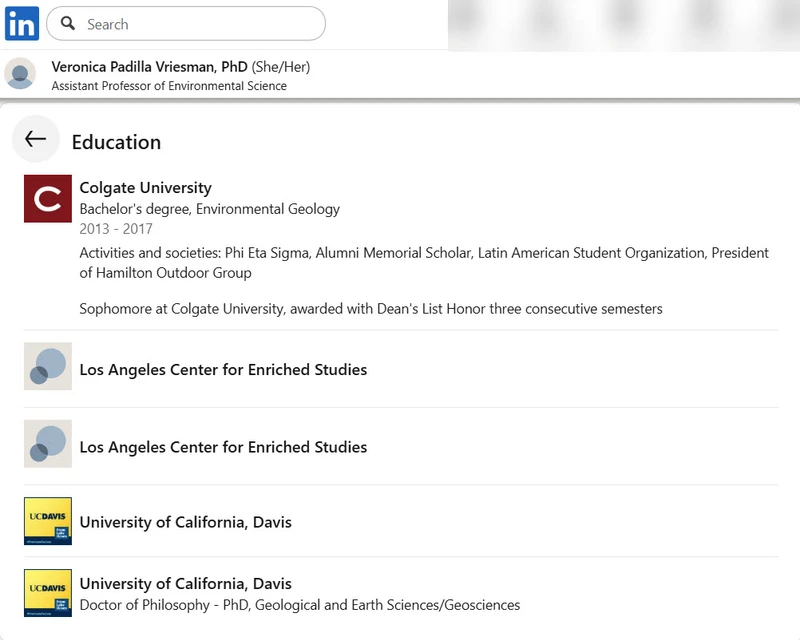Open UC Davis entry with Doctor of Philosophy
This screenshot has width=800, height=640.
[186, 583]
